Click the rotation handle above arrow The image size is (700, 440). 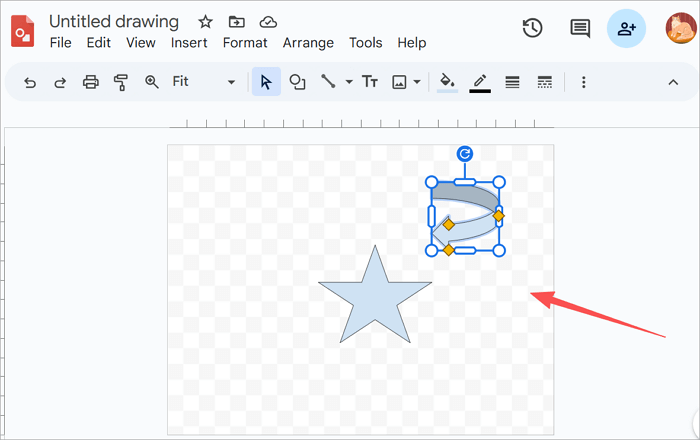tap(465, 154)
